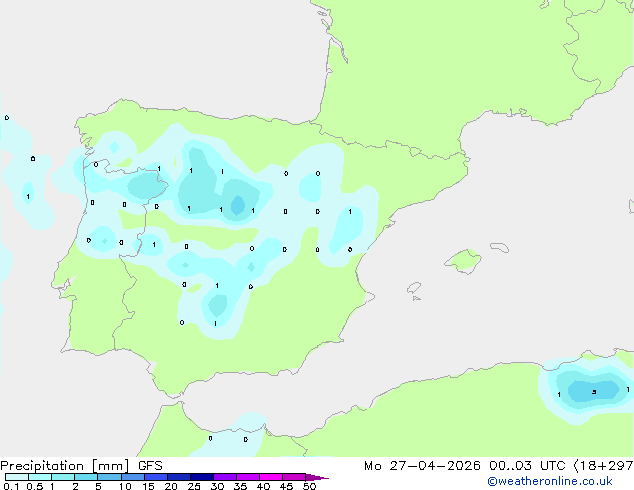Image resolution: width=634 pixels, height=490 pixels.
Task: Click the legend value '10'
Action: pyautogui.click(x=125, y=486)
